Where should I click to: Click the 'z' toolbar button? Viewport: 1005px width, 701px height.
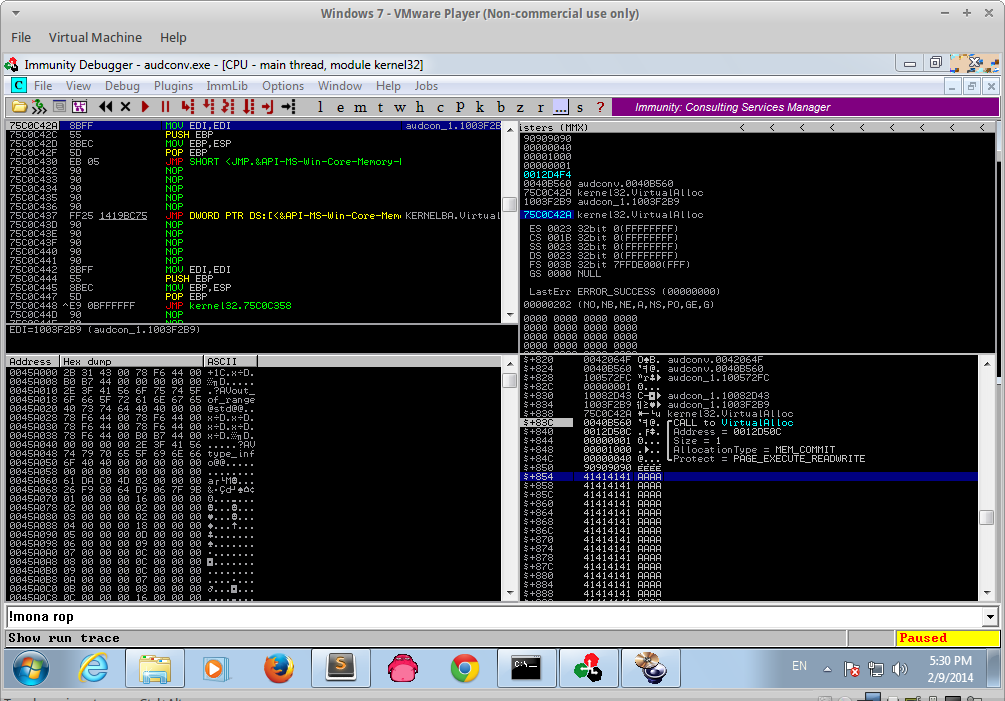click(520, 107)
